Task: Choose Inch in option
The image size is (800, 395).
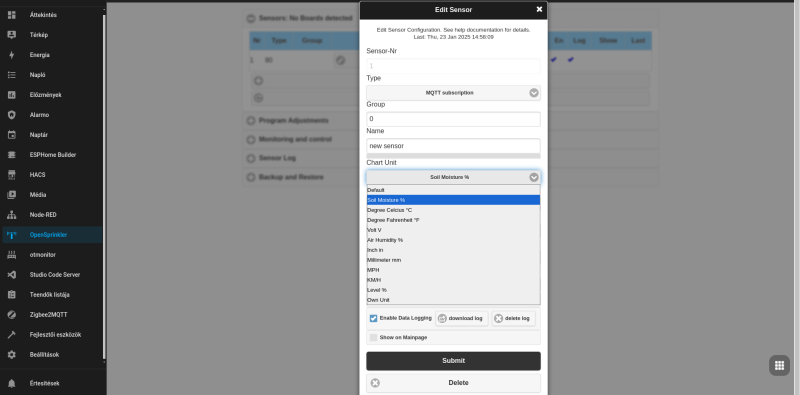Action: click(x=453, y=250)
